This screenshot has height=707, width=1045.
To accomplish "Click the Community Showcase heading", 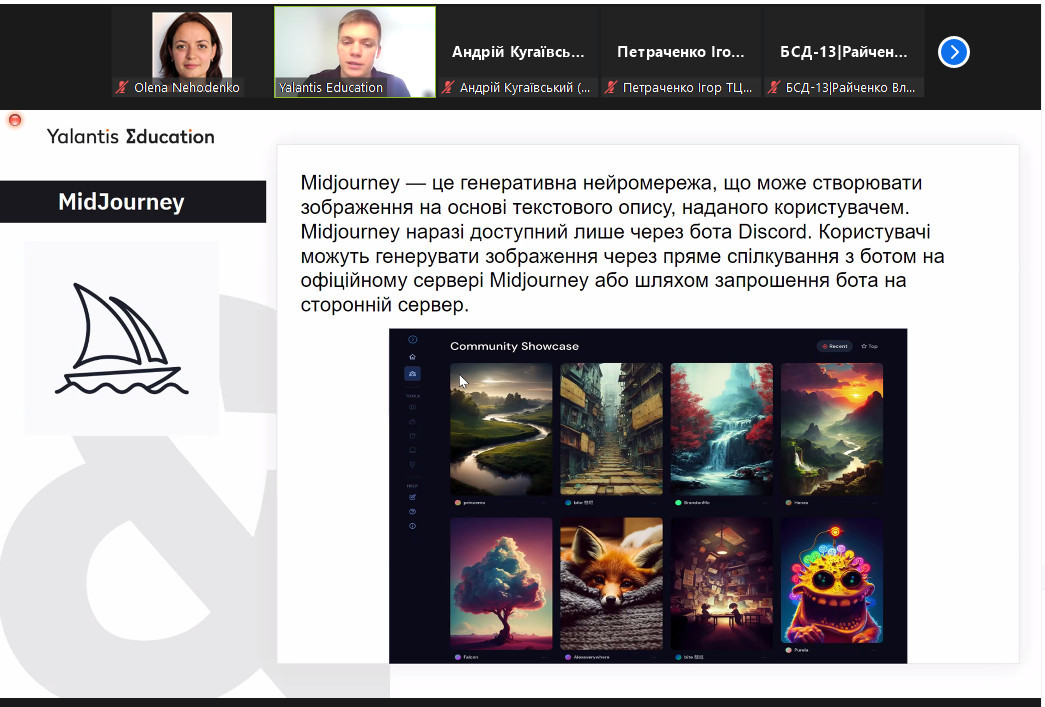I will coord(515,346).
